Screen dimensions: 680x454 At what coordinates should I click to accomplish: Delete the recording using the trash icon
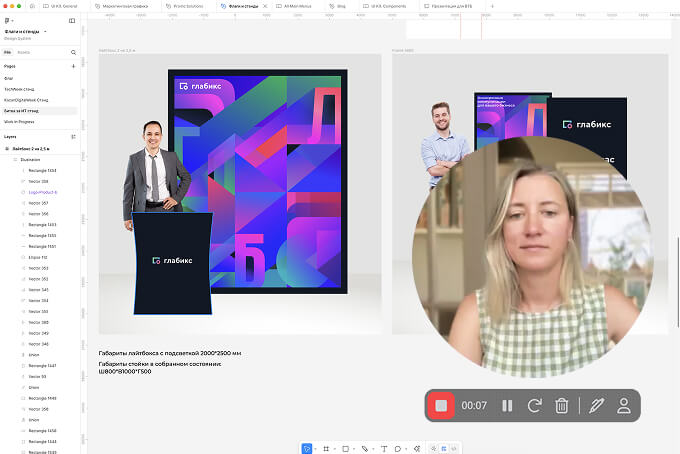(x=562, y=406)
